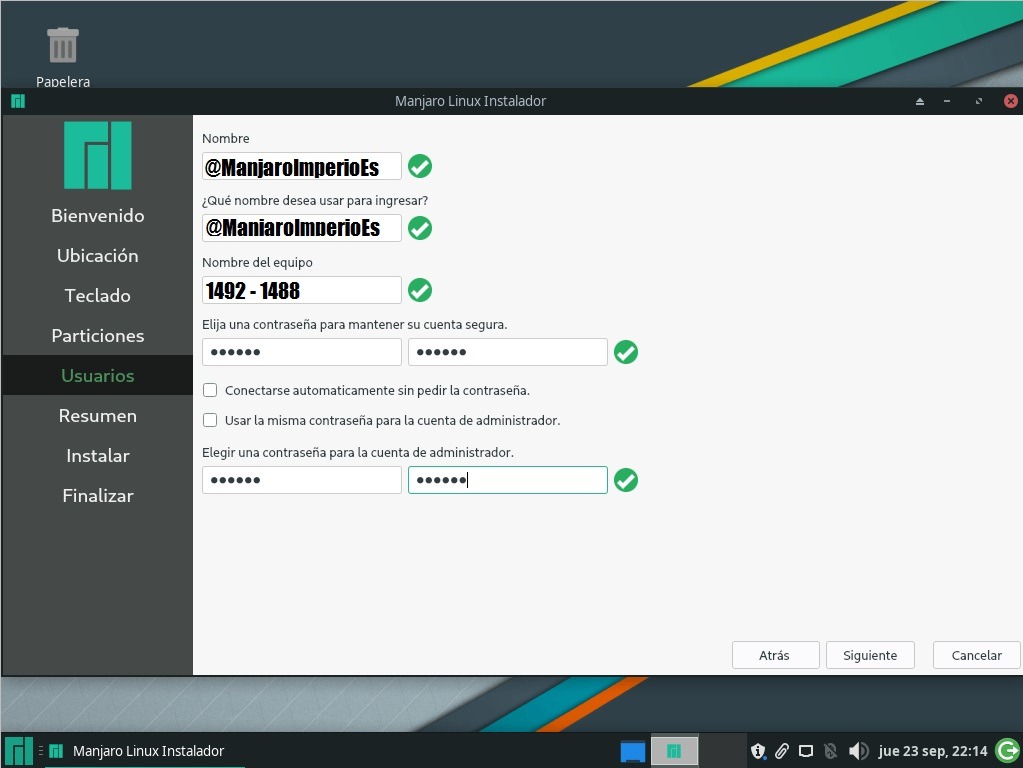Screen dimensions: 1023x768
Task: Go to the Bienvenido step in sidebar
Action: click(98, 215)
